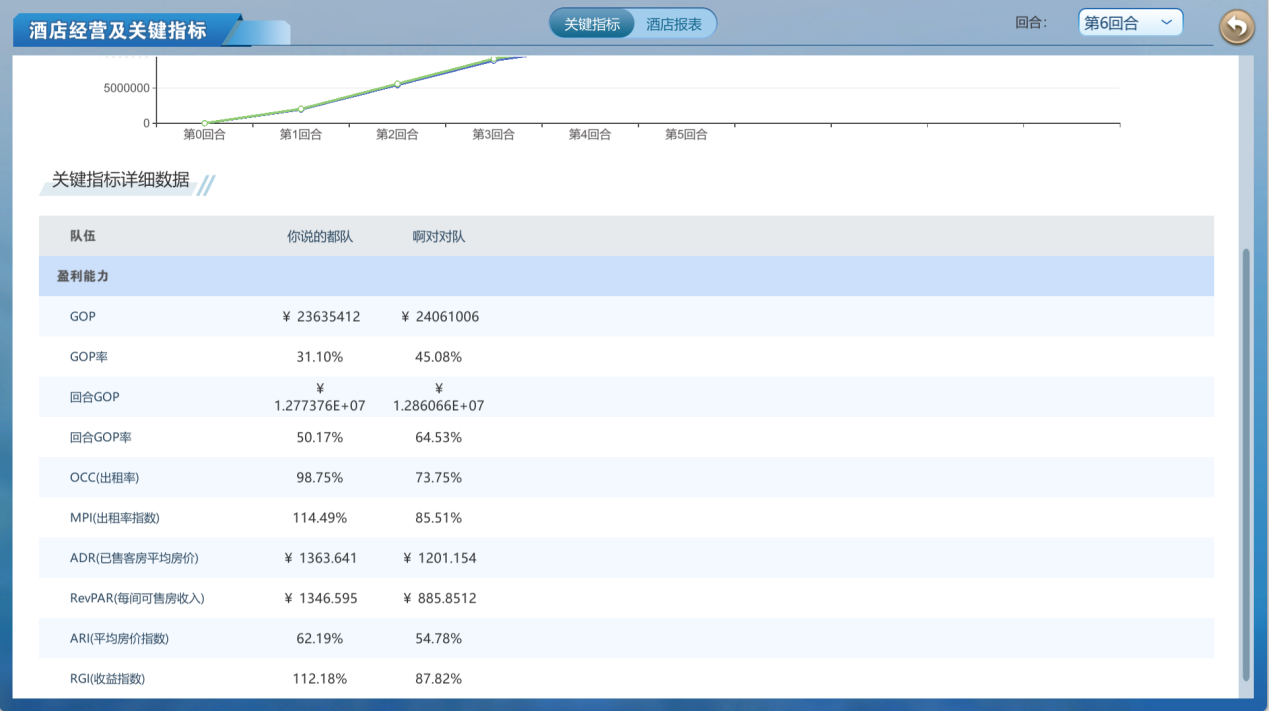The height and width of the screenshot is (711, 1269).
Task: Click the chart data point at 第1回合
Action: pos(301,109)
